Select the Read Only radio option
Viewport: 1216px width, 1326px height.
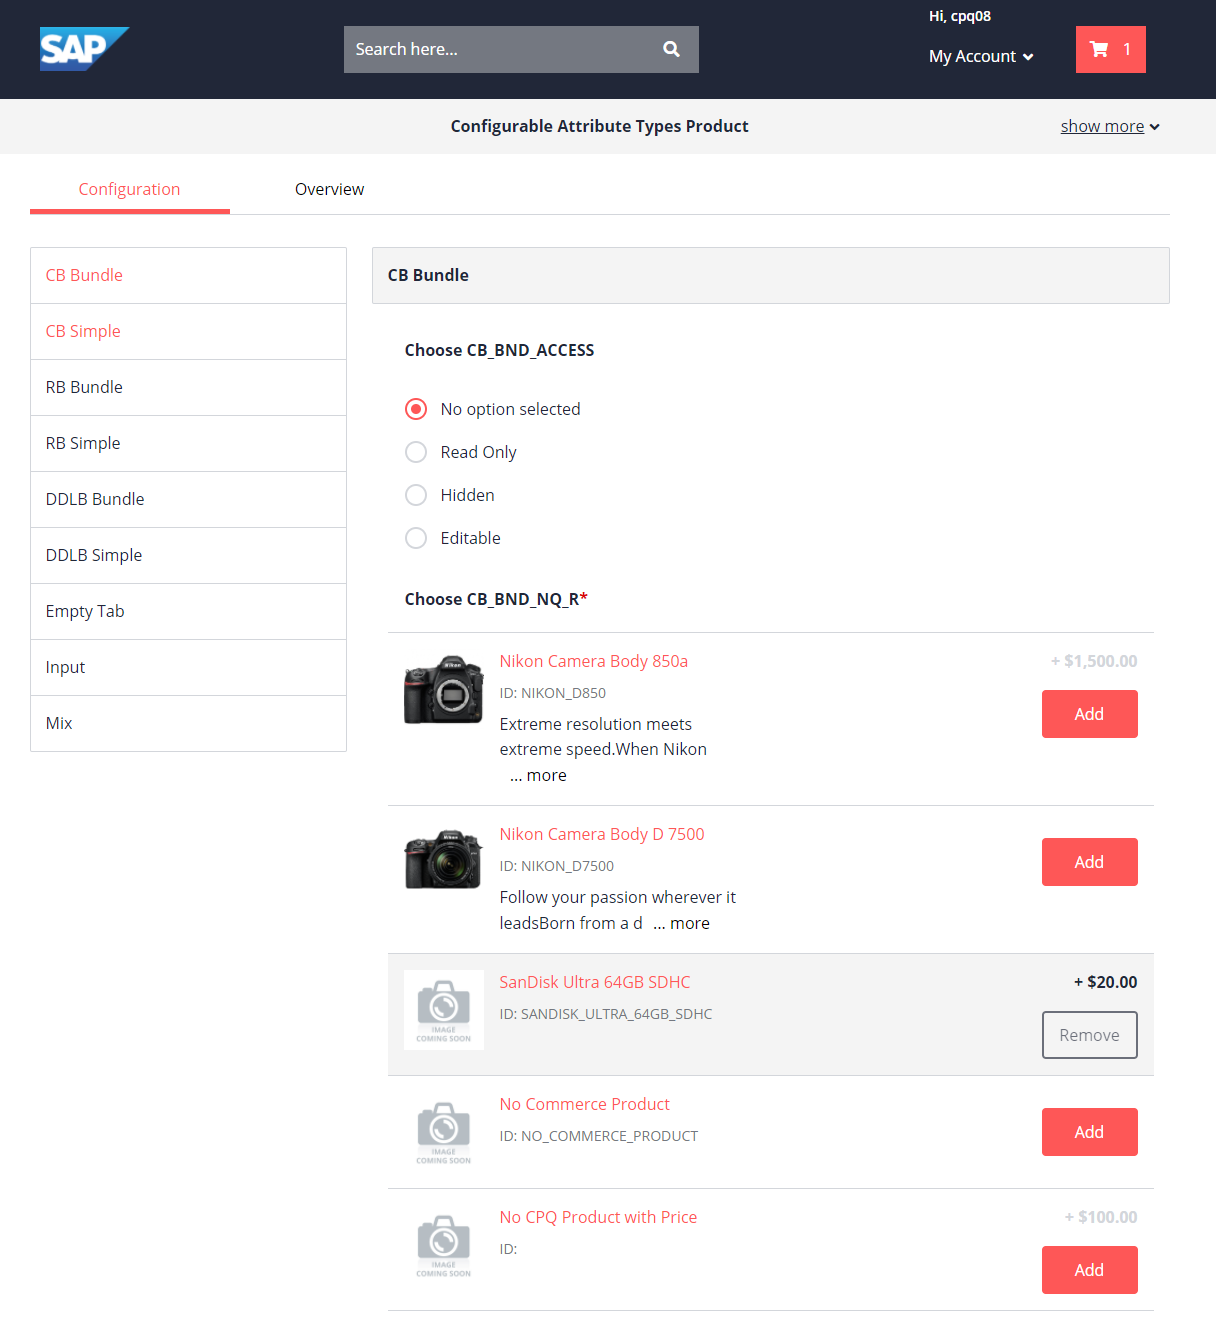pyautogui.click(x=416, y=452)
